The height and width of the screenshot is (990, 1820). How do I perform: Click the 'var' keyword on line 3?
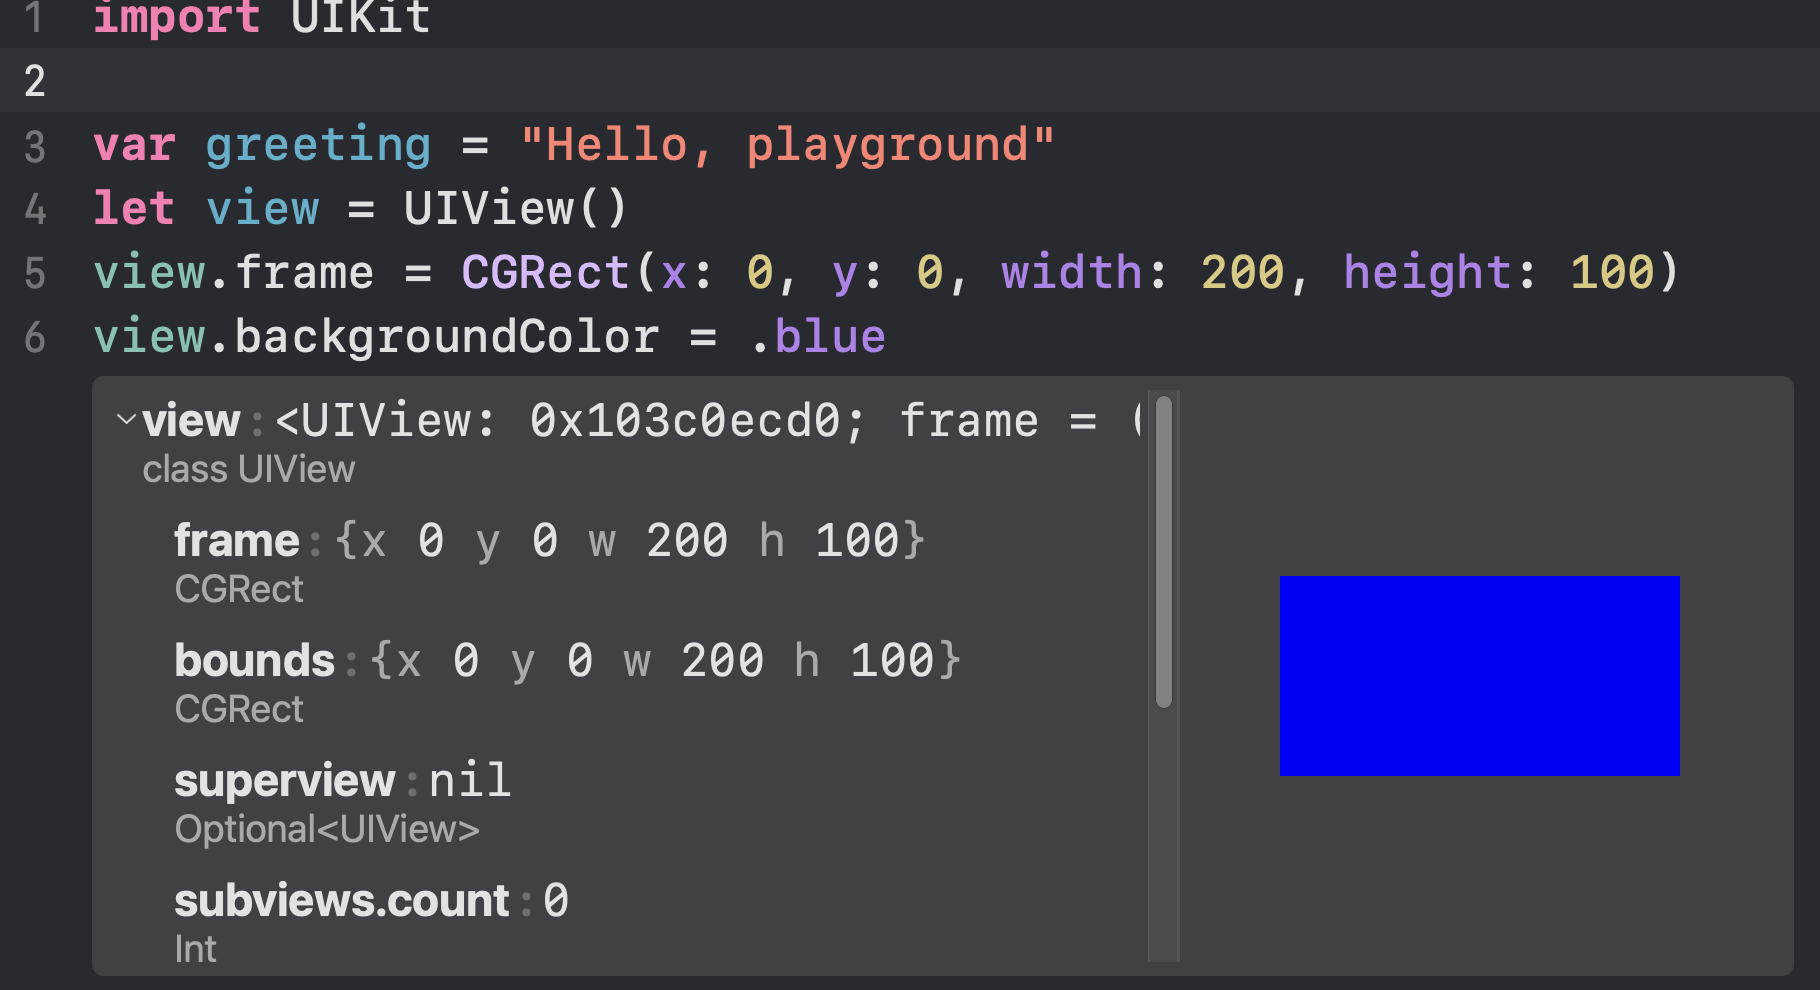pyautogui.click(x=134, y=146)
